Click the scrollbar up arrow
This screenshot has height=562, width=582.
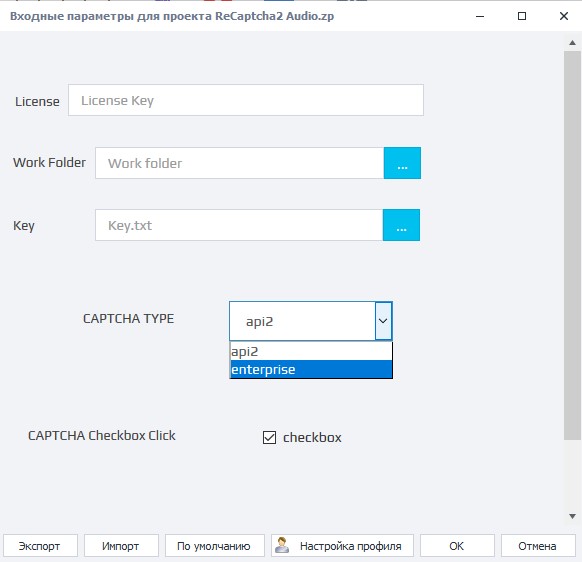coord(572,43)
